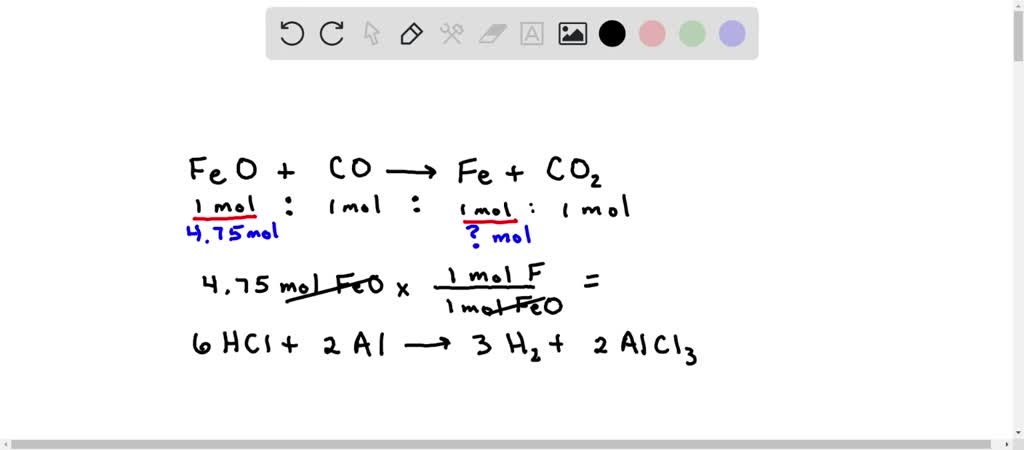Click the 'CO2' product text
Screen dimensions: 1024x450
coord(574,173)
